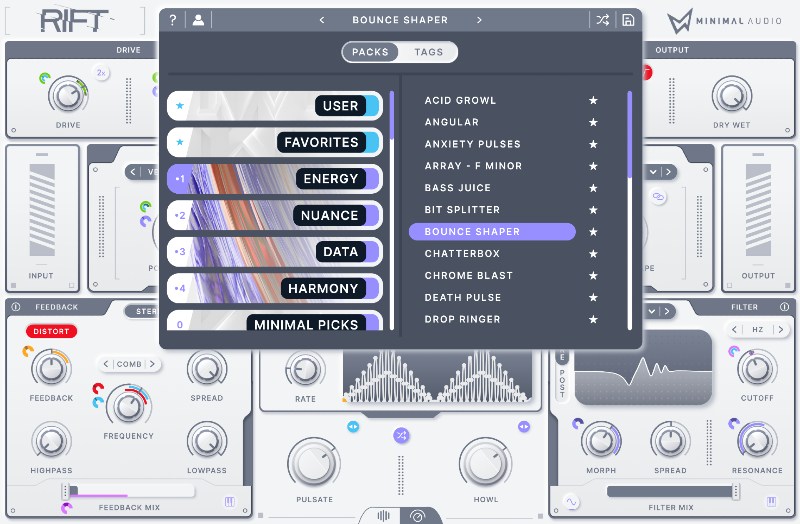The image size is (800, 524).
Task: Load the ARRAY - F MINOR preset
Action: pos(473,166)
